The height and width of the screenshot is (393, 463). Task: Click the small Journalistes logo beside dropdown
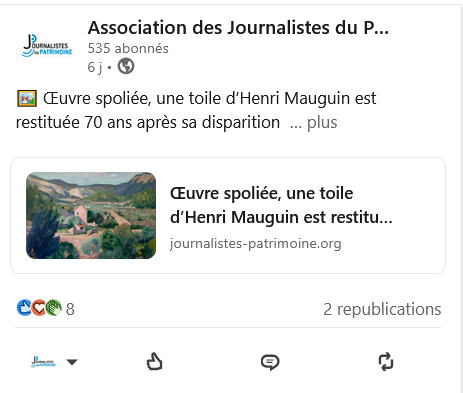[x=44, y=362]
